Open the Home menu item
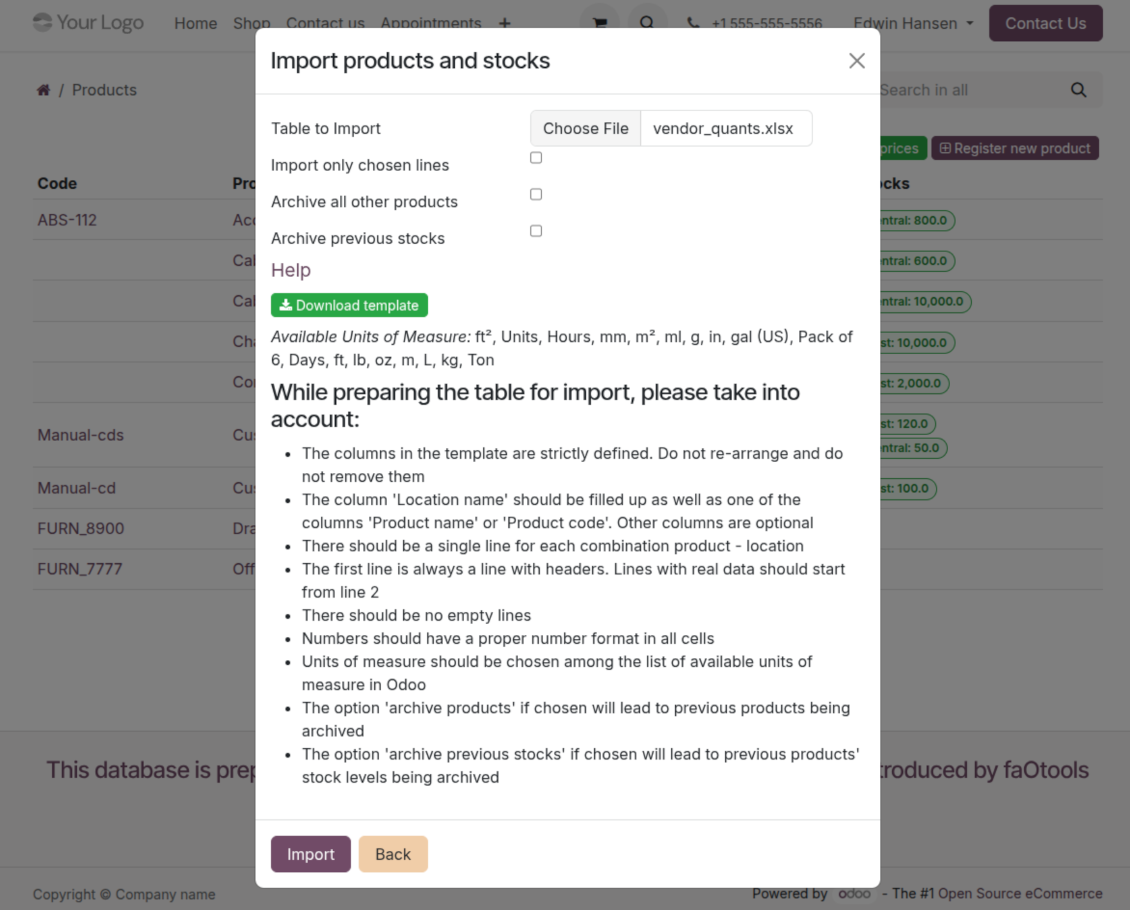The height and width of the screenshot is (910, 1130). [195, 23]
